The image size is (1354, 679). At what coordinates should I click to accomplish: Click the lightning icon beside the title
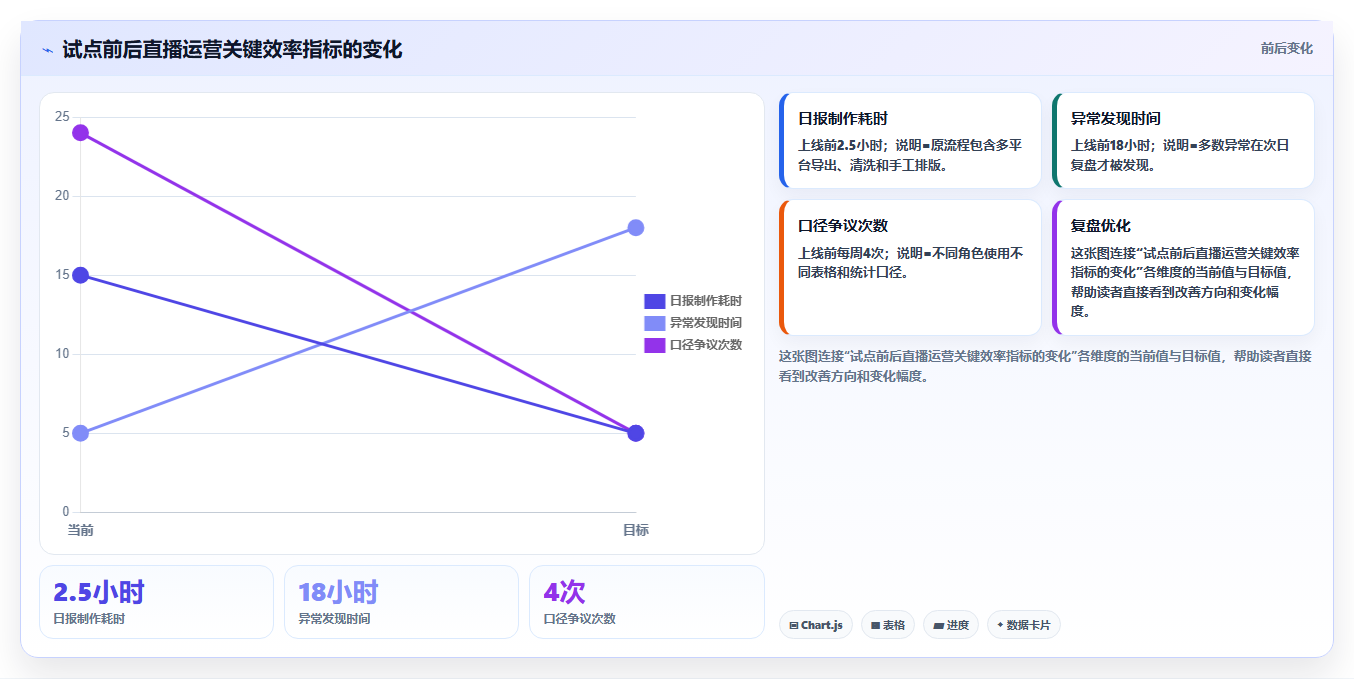[x=47, y=50]
